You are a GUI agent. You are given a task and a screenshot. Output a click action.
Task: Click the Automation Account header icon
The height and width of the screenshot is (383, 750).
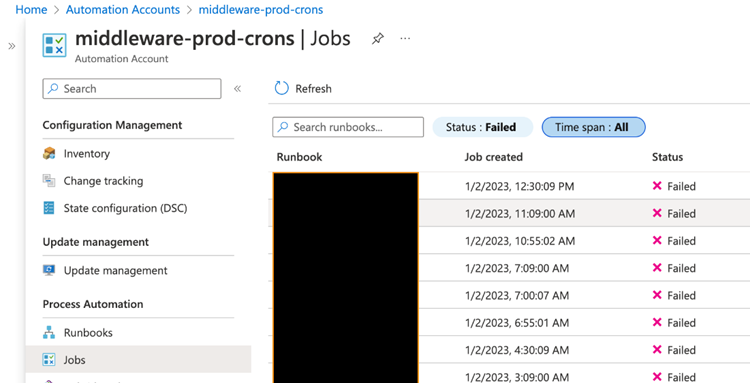[x=55, y=45]
